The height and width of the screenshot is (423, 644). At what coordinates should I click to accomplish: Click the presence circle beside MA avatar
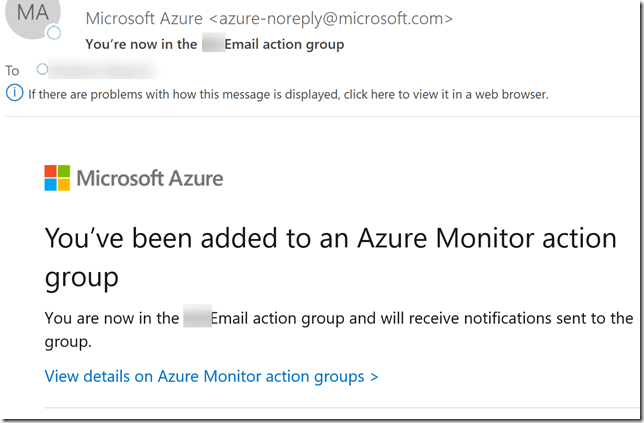tap(53, 33)
